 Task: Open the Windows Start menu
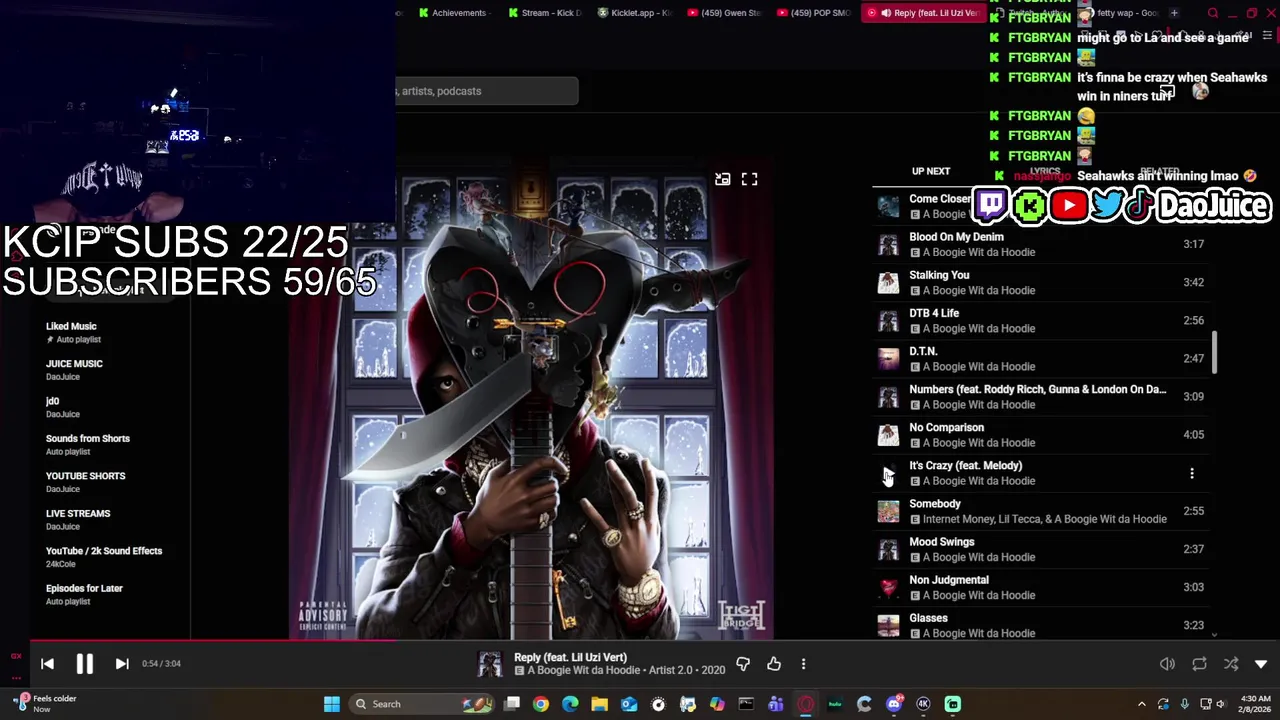(332, 704)
